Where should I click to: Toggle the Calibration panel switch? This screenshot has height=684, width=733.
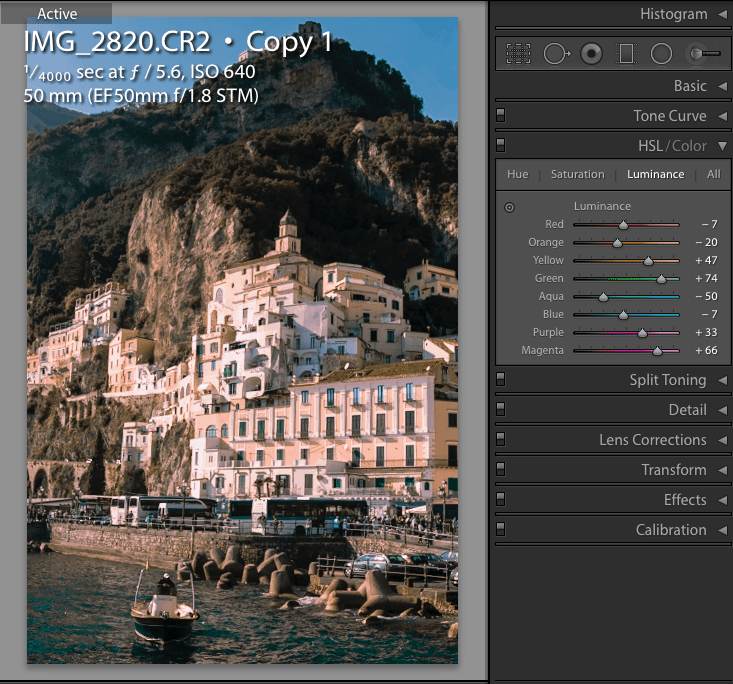coord(501,529)
